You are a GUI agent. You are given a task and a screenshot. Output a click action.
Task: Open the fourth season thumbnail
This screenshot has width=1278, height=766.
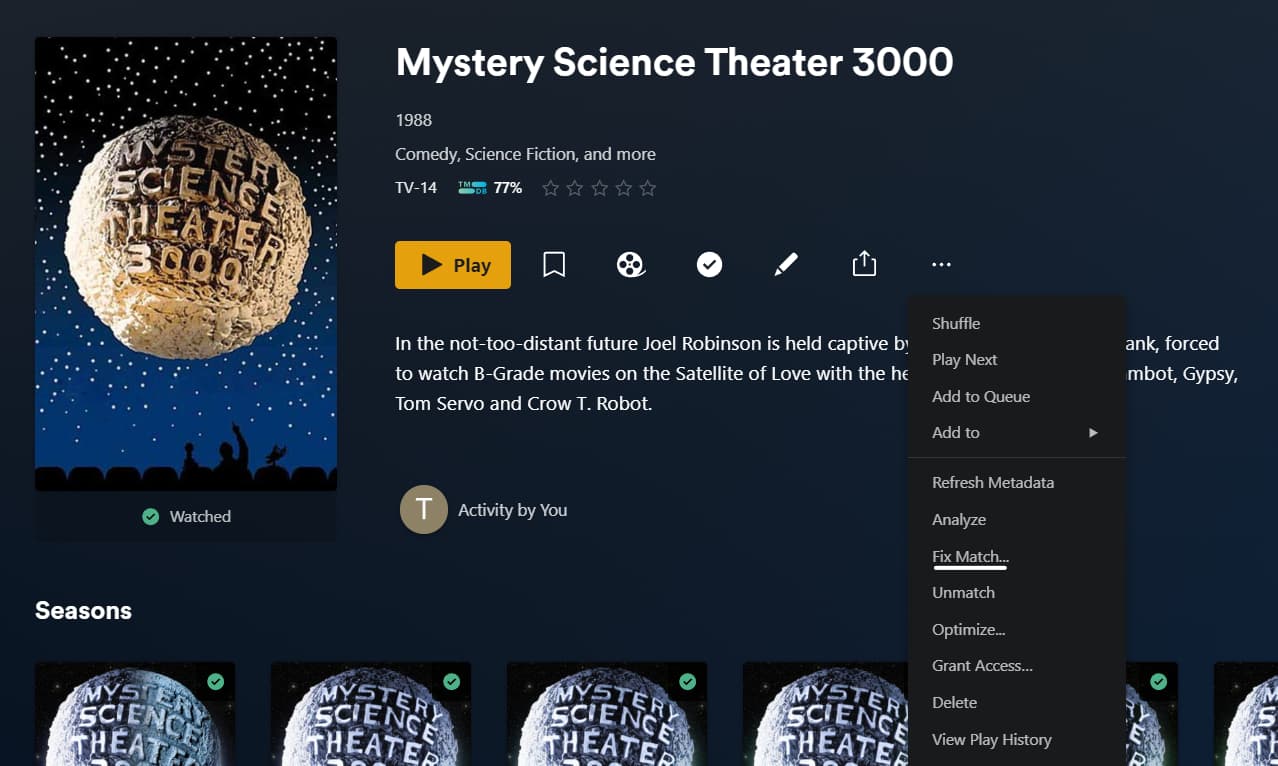click(x=825, y=714)
